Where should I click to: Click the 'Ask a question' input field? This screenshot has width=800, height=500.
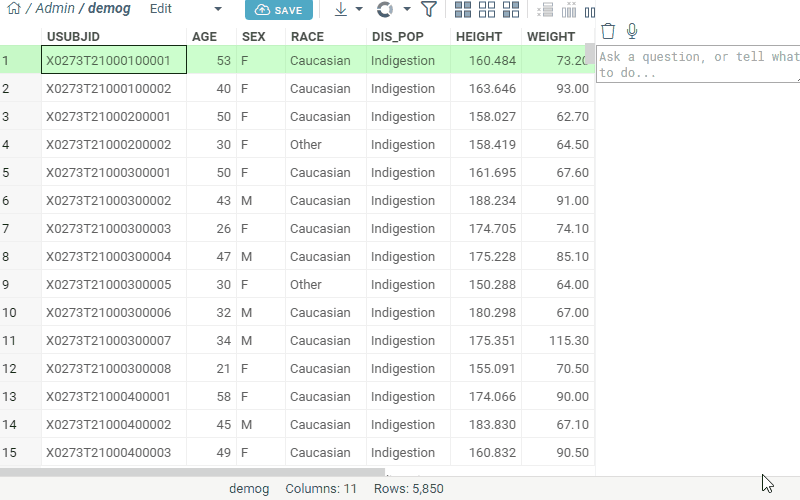[x=697, y=65]
